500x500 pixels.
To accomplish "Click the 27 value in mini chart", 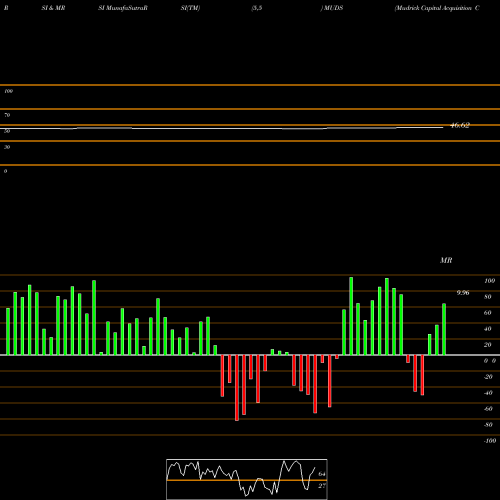I will point(322,486).
